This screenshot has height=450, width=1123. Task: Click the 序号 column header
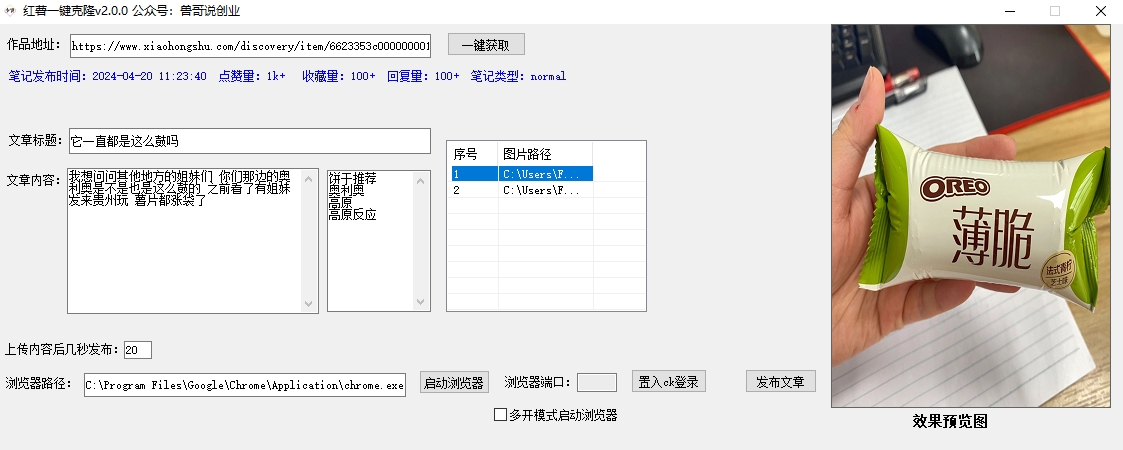[472, 154]
